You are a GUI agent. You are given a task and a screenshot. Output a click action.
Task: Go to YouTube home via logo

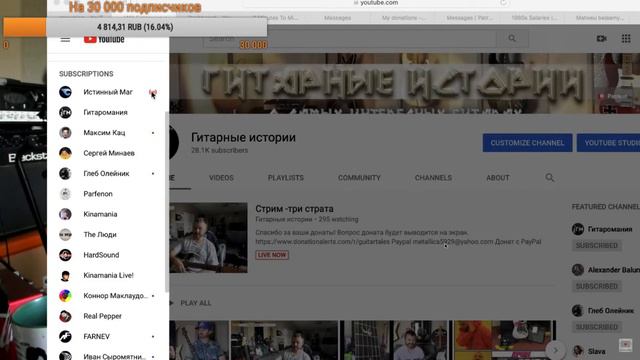[104, 39]
